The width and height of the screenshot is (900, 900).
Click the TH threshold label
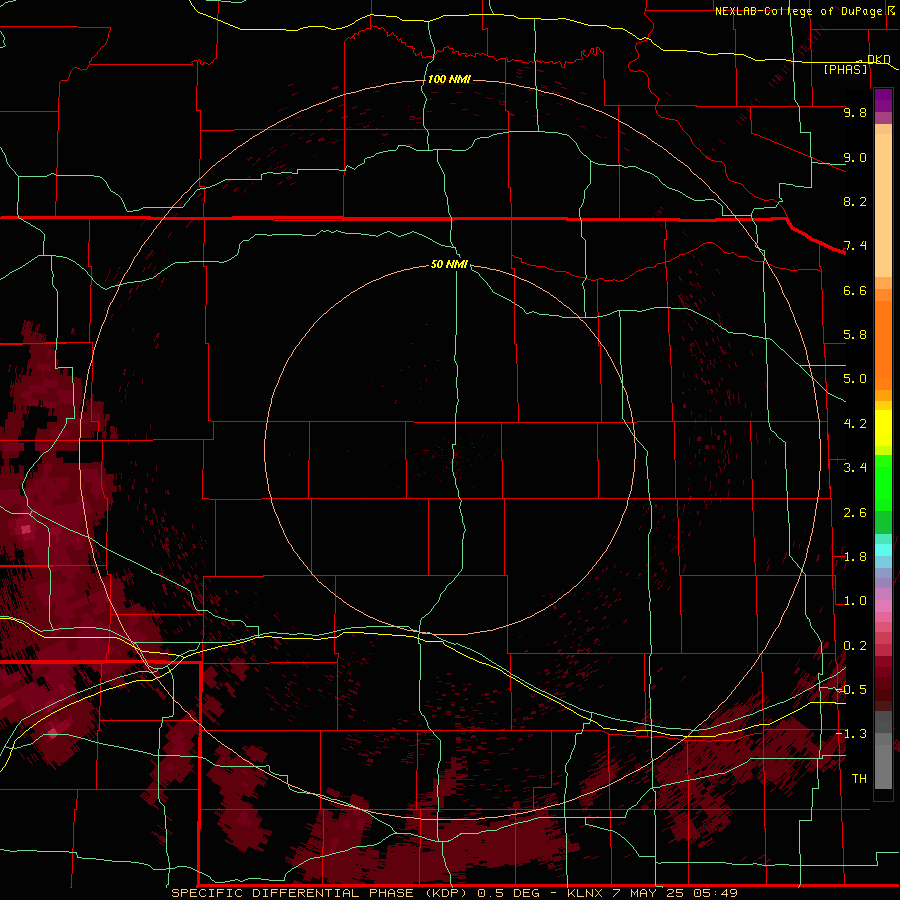859,779
